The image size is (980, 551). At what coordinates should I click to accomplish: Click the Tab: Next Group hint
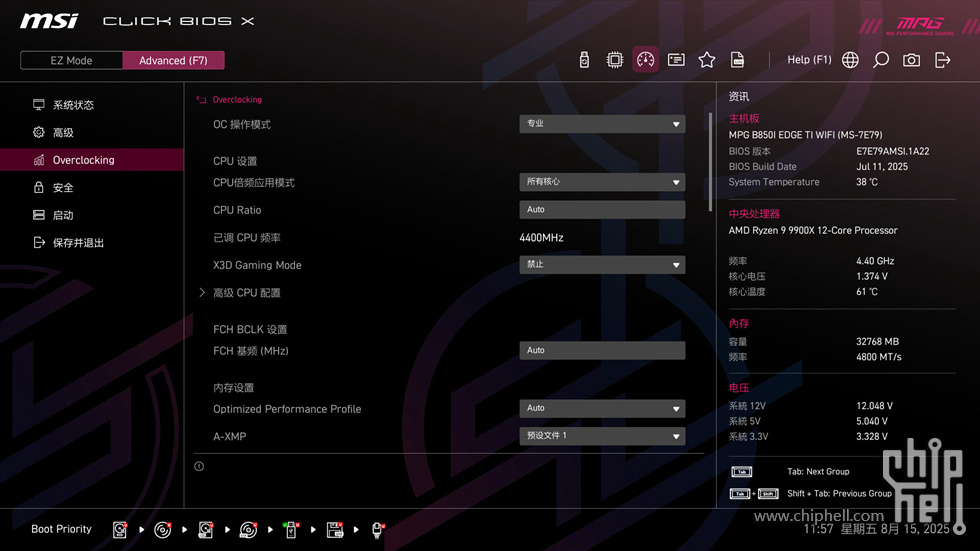tap(818, 472)
